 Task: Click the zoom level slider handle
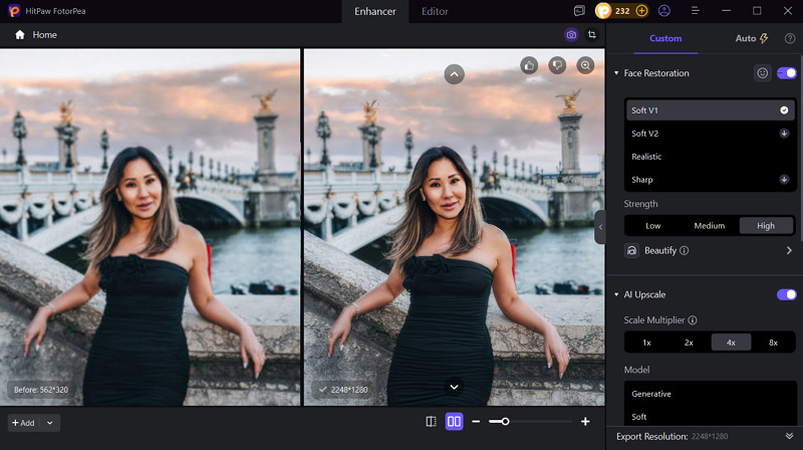point(505,421)
